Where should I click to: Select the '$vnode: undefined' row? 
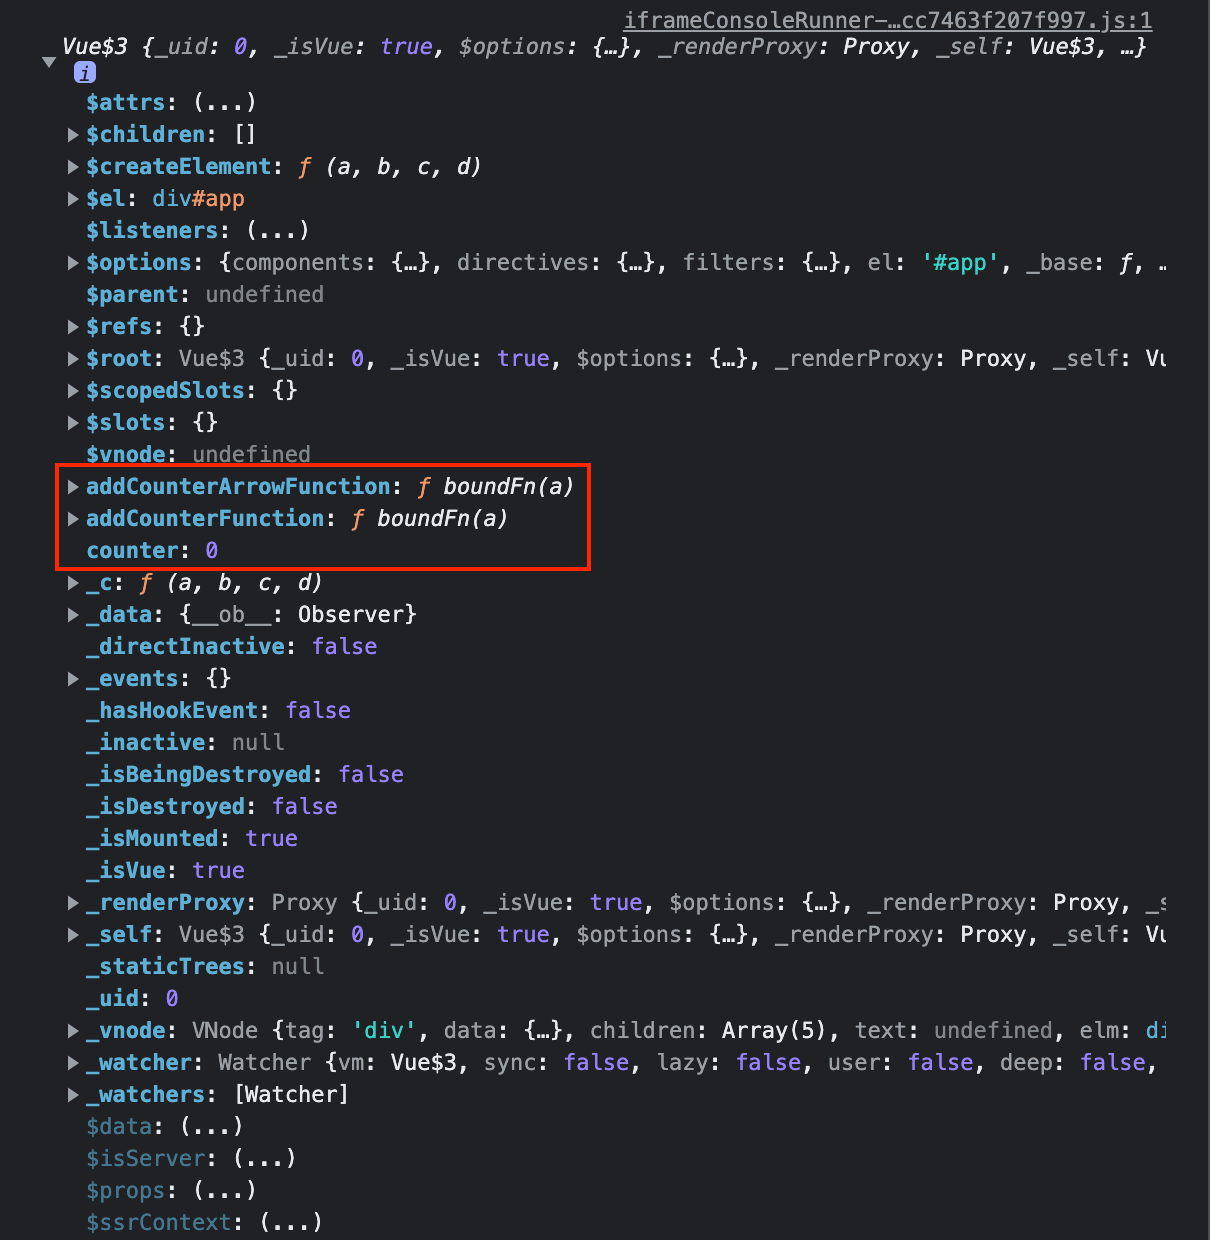coord(198,454)
